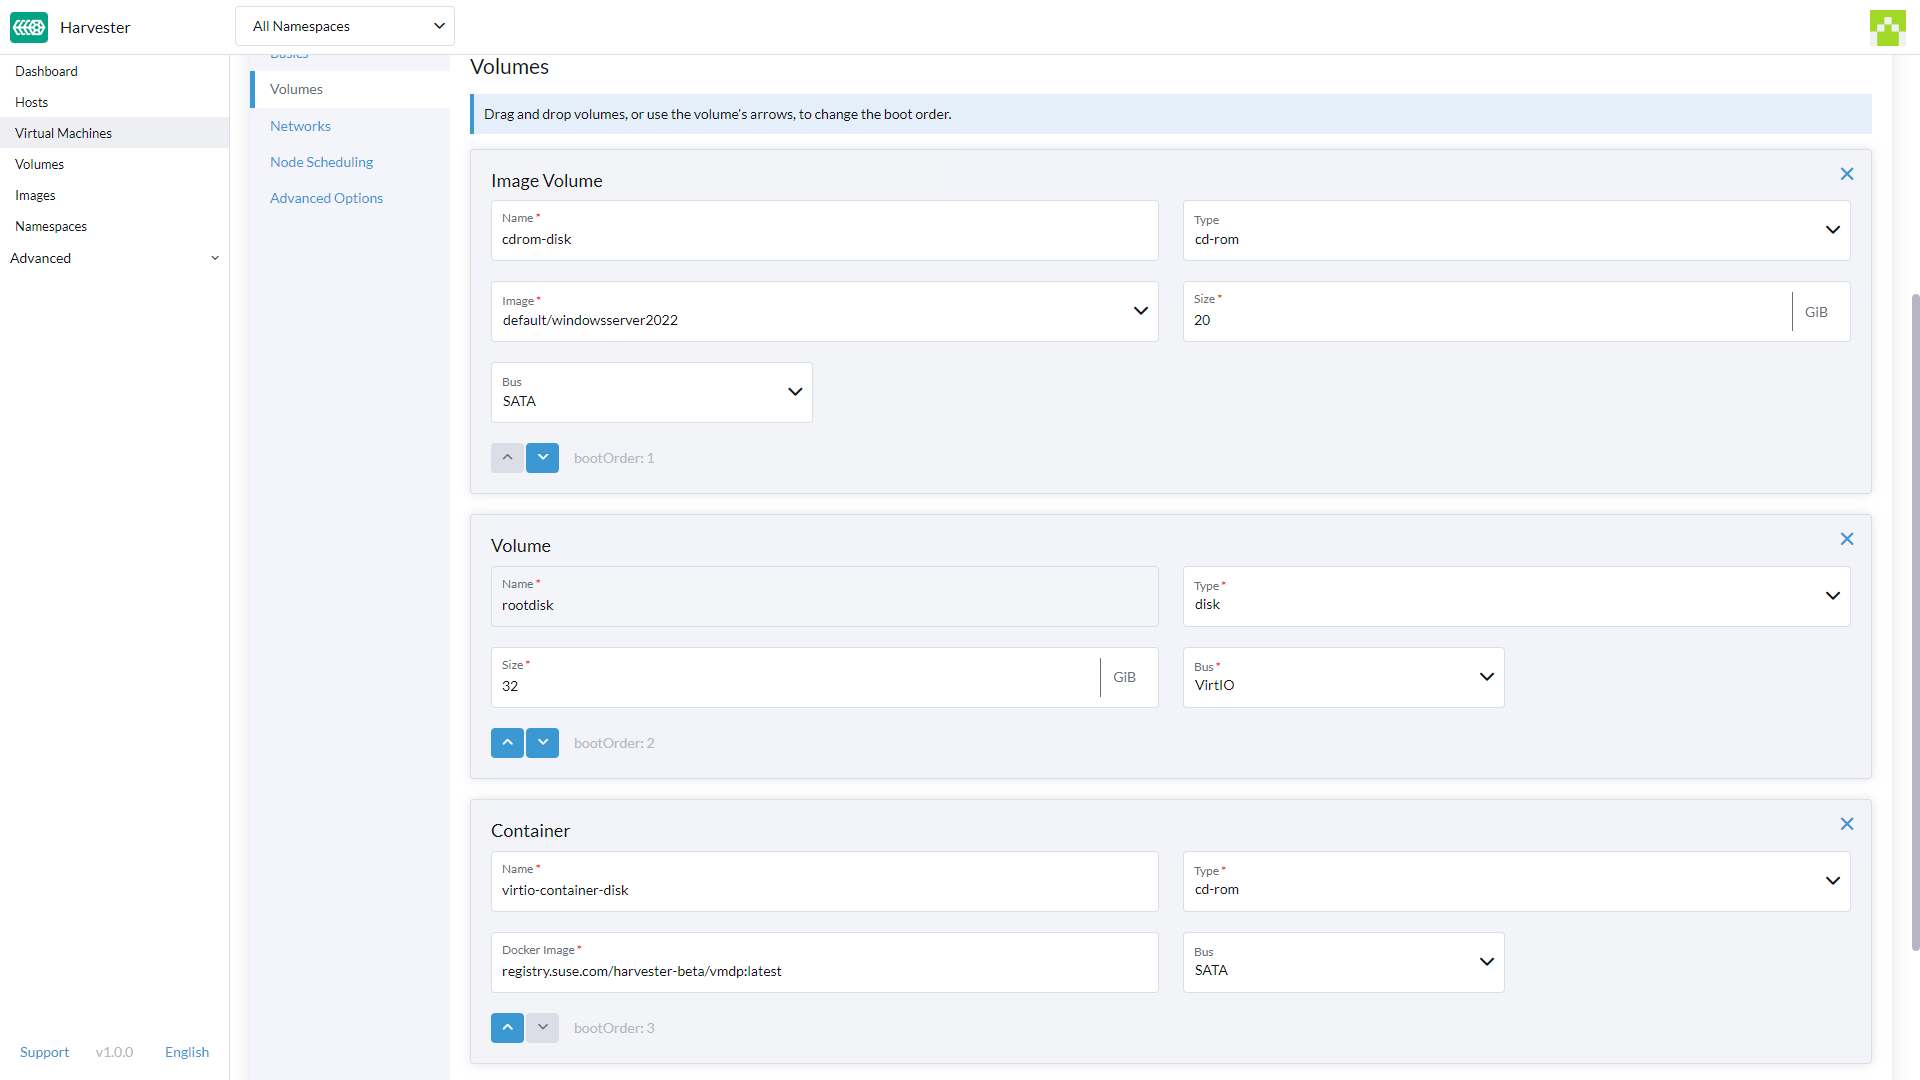Click the Support link
This screenshot has height=1080, width=1920.
pos(44,1051)
